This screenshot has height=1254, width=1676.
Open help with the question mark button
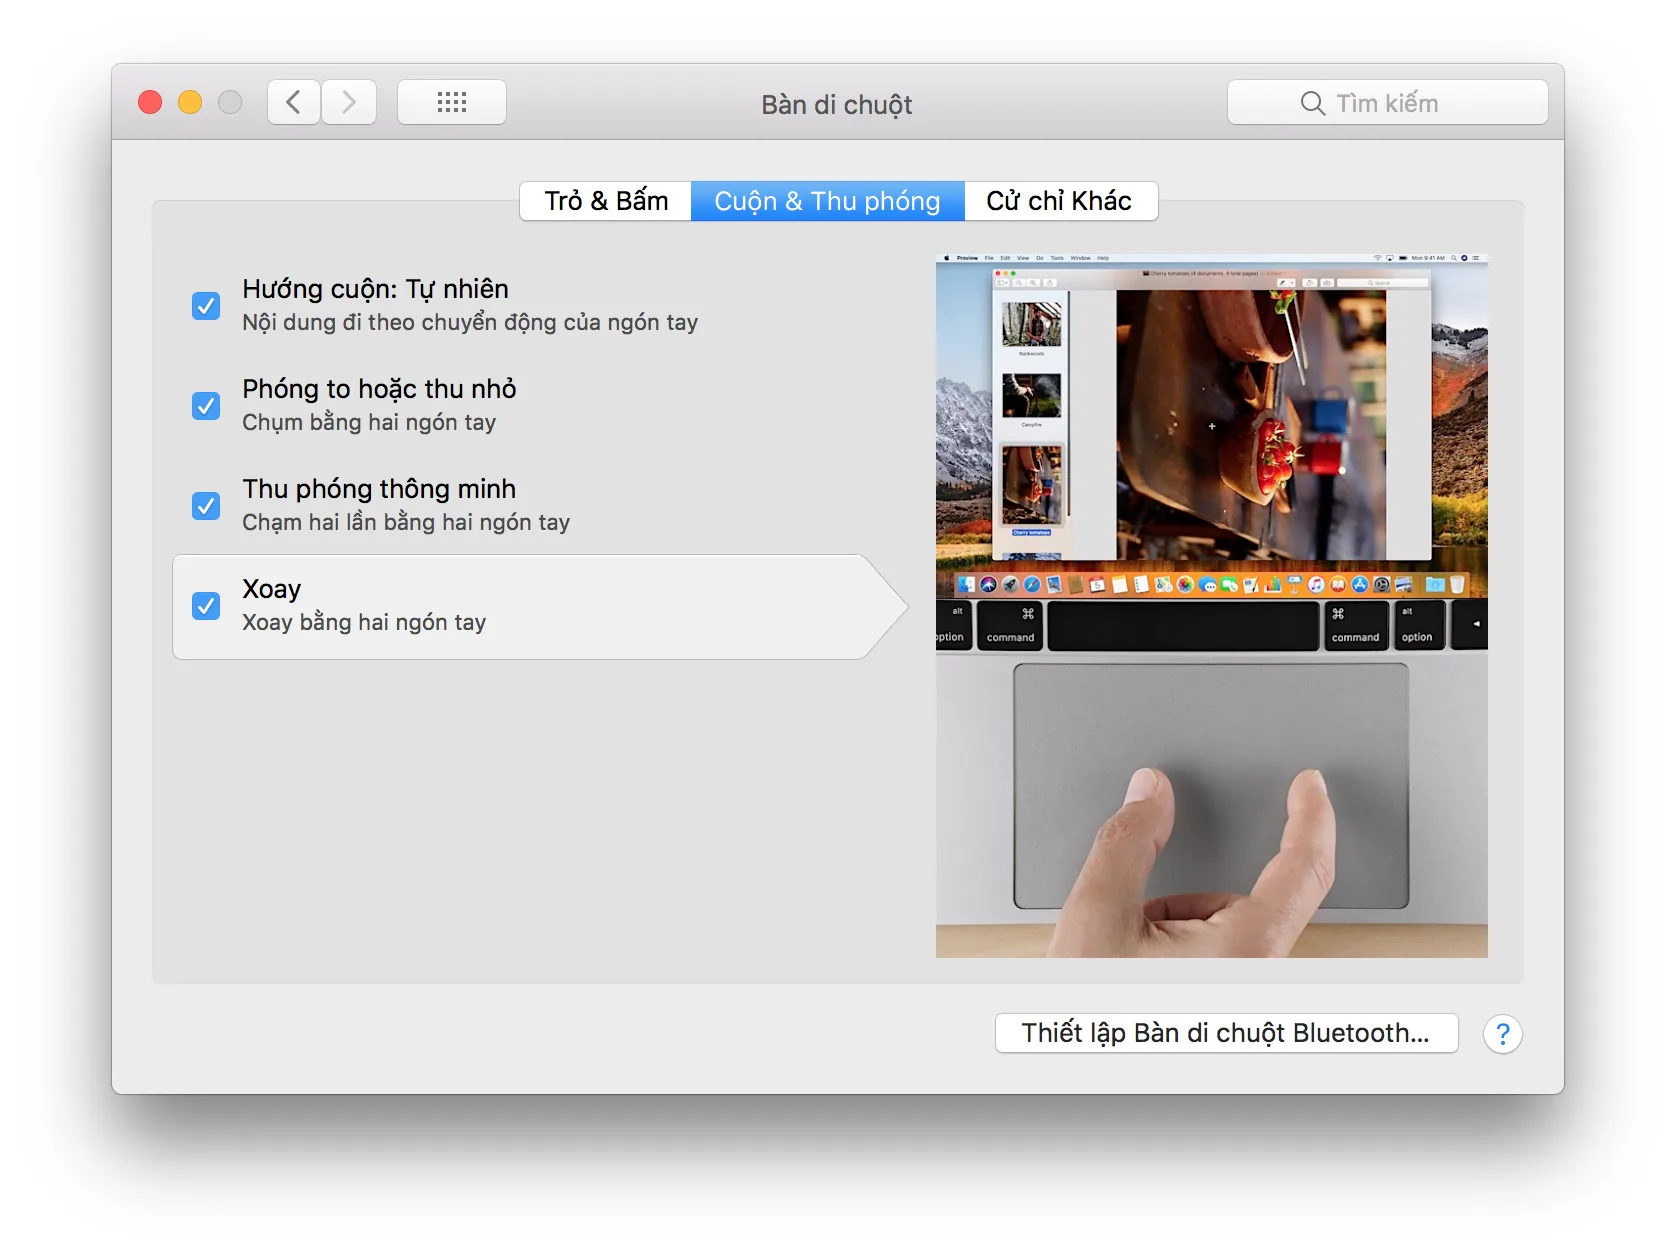(x=1502, y=1034)
